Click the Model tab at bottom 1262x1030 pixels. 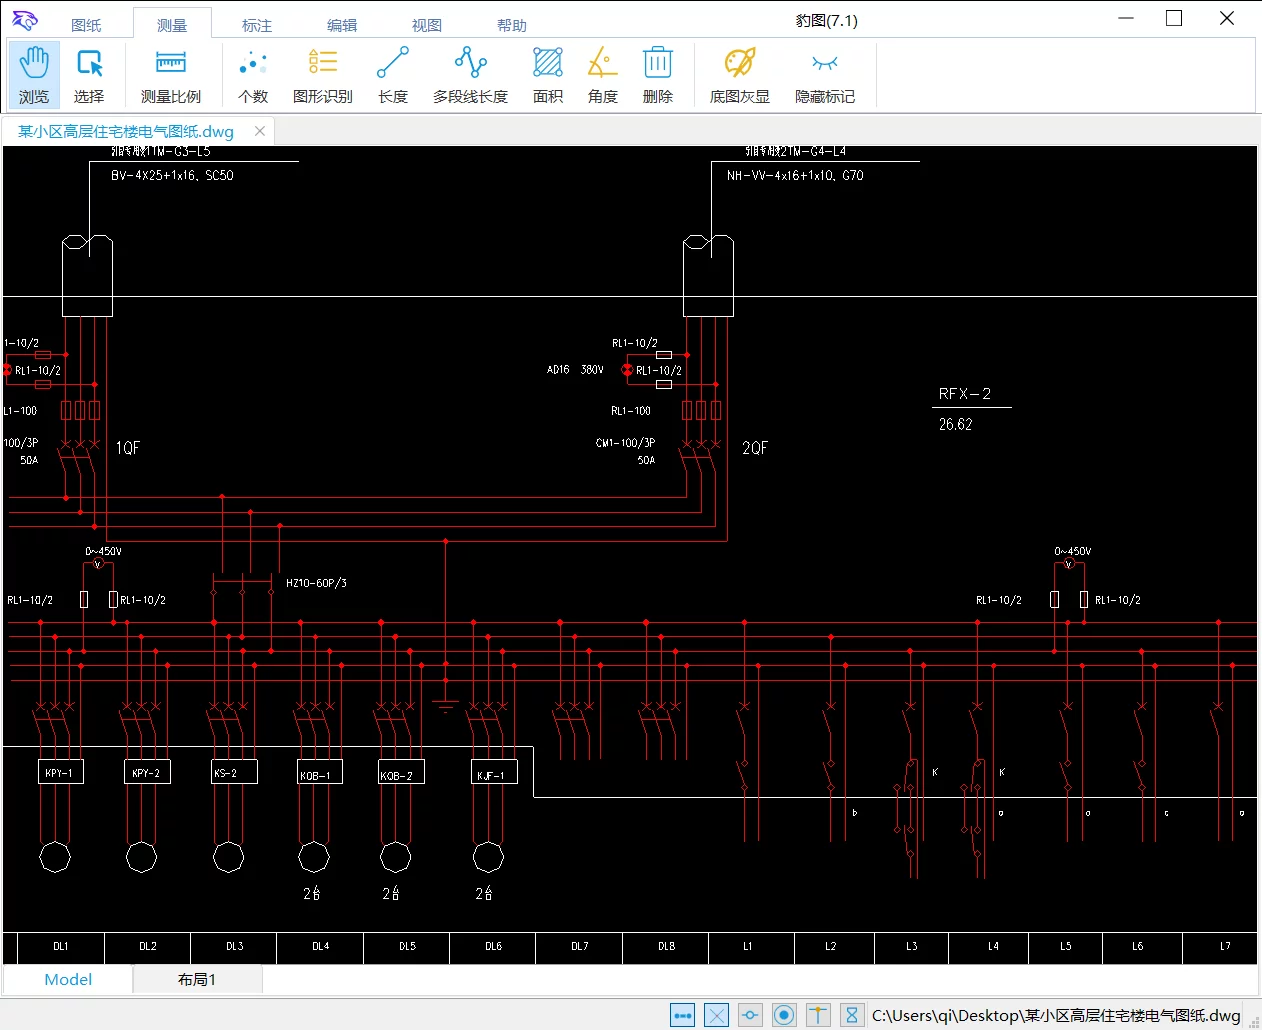coord(68,980)
